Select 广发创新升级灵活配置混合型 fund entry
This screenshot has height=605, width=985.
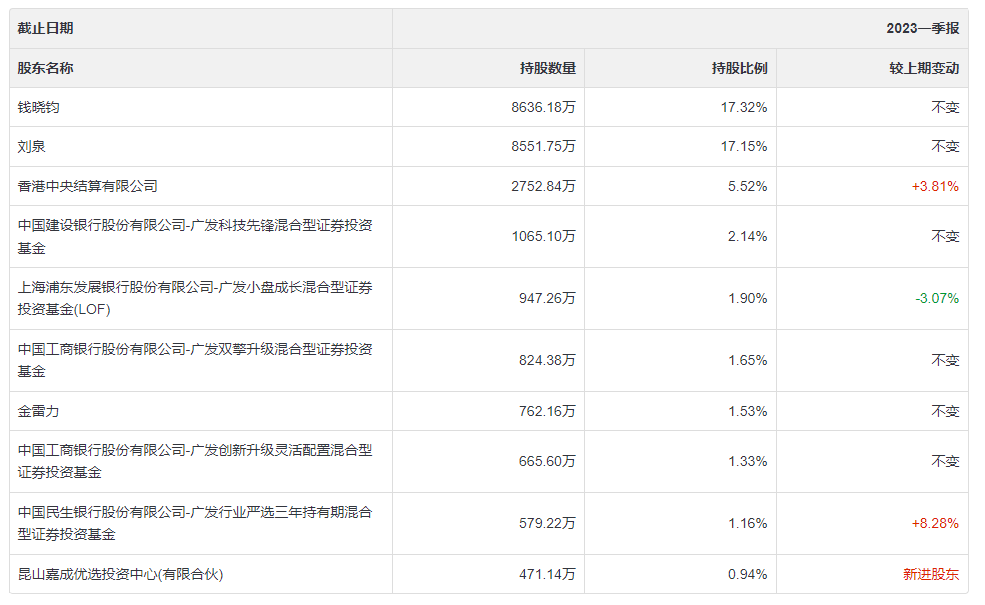(195, 461)
